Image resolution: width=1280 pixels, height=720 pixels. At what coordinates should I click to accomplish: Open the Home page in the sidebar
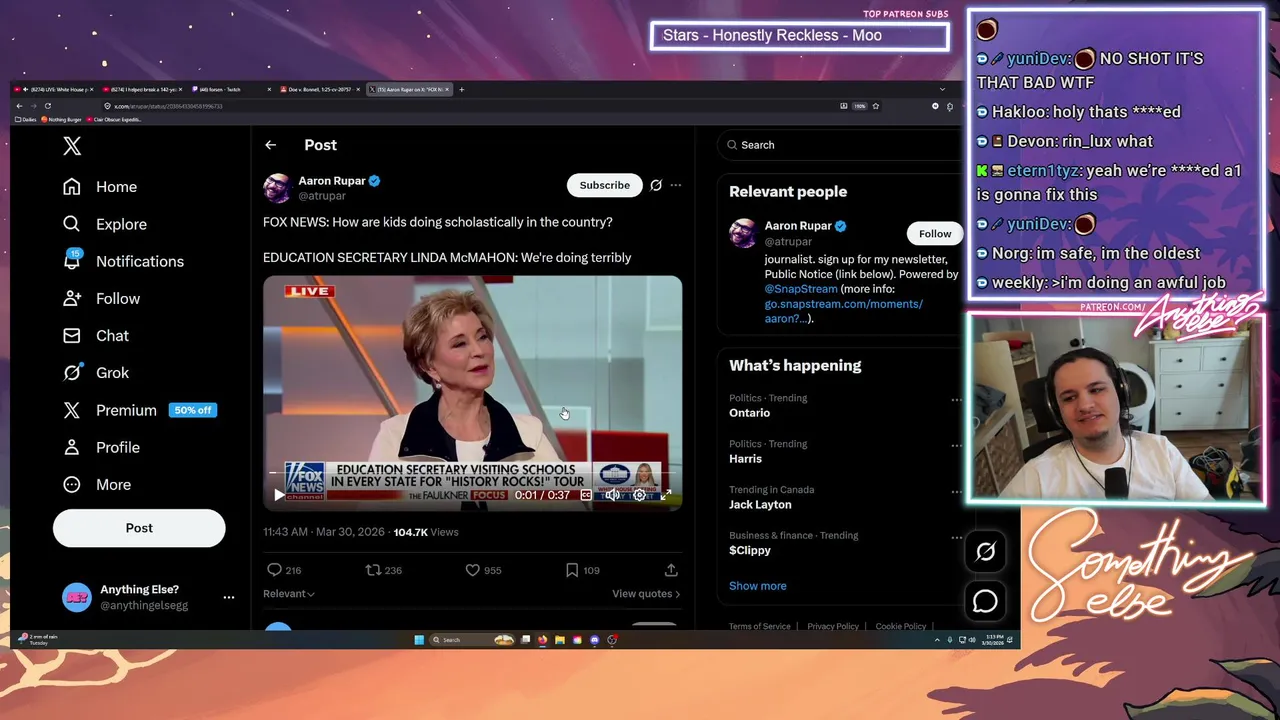coord(99,187)
